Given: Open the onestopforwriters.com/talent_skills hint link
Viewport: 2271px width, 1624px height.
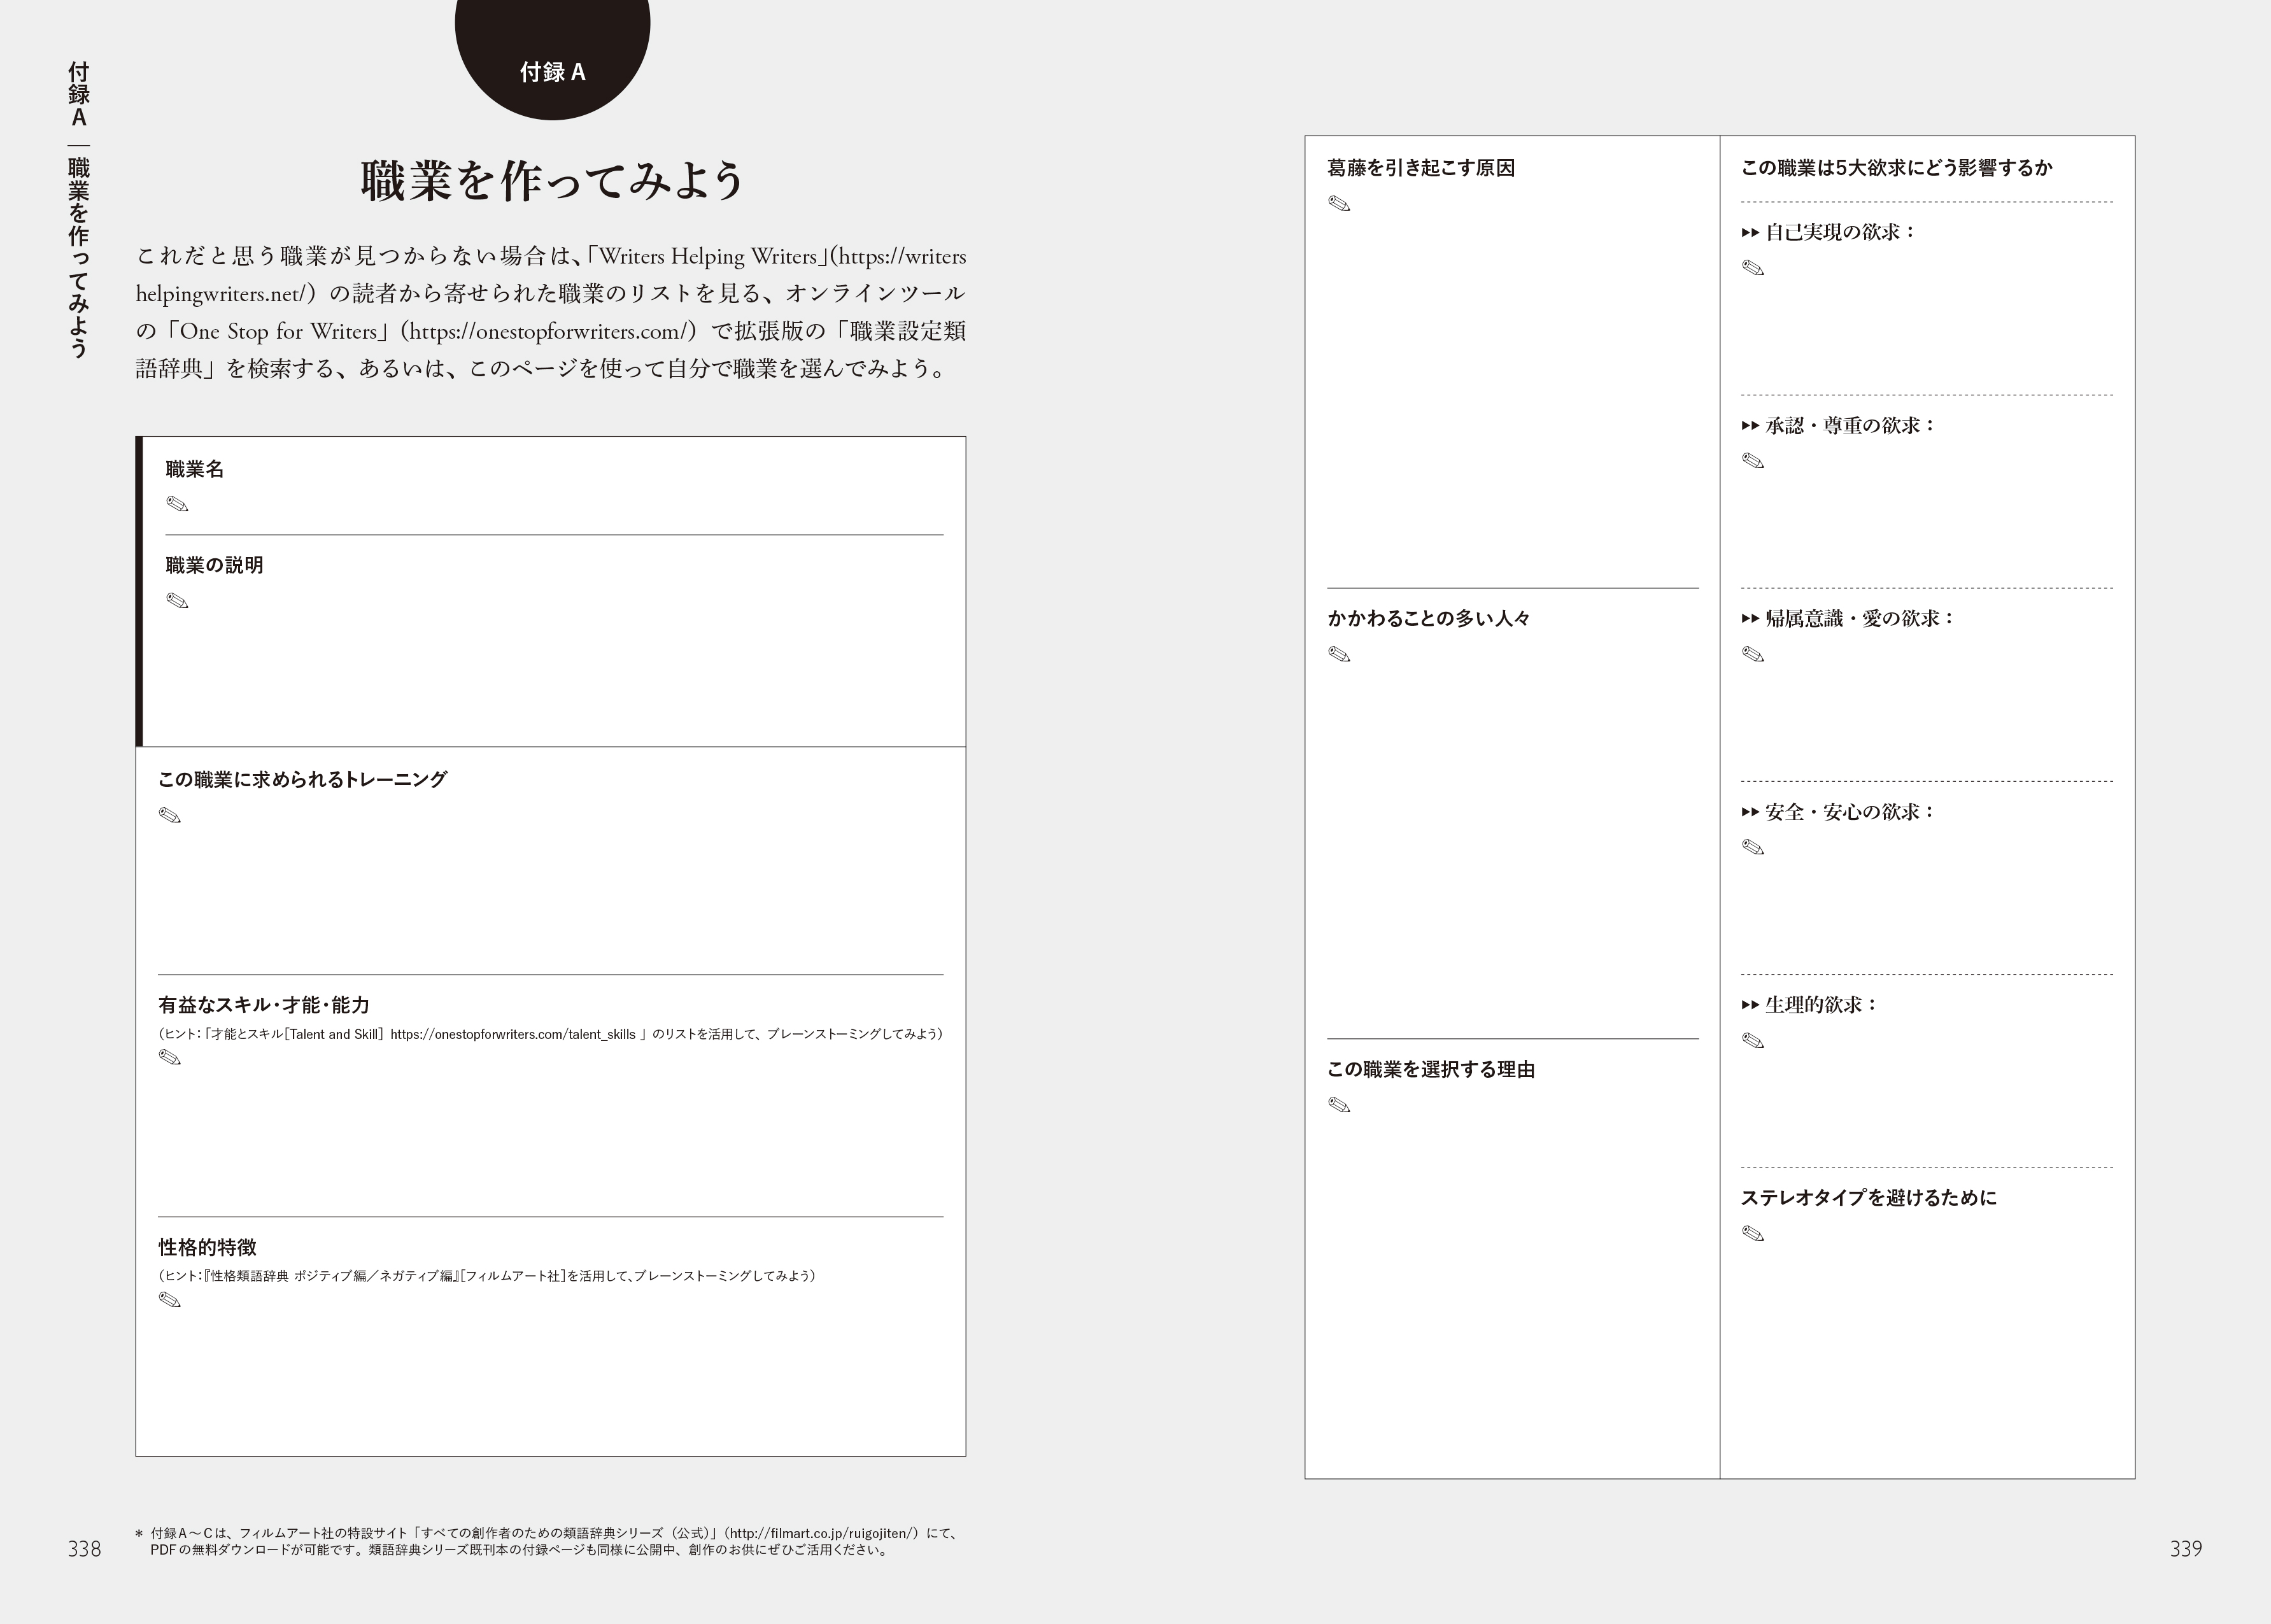Looking at the screenshot, I should coord(513,1034).
